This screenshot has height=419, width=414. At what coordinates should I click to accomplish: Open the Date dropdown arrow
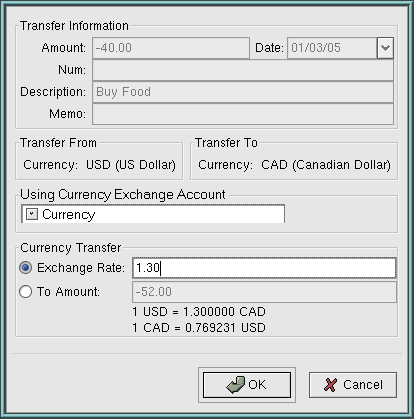pyautogui.click(x=385, y=48)
